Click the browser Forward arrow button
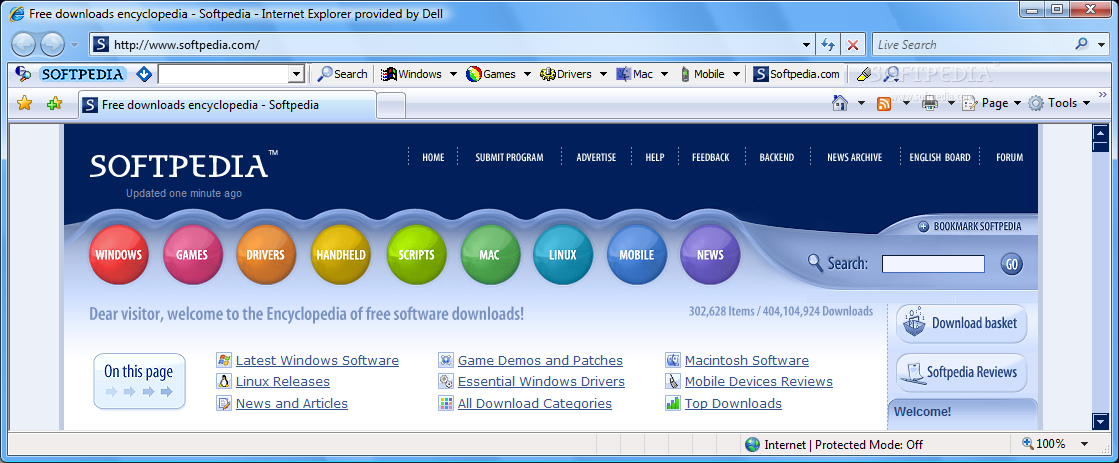The width and height of the screenshot is (1119, 463). tap(52, 45)
